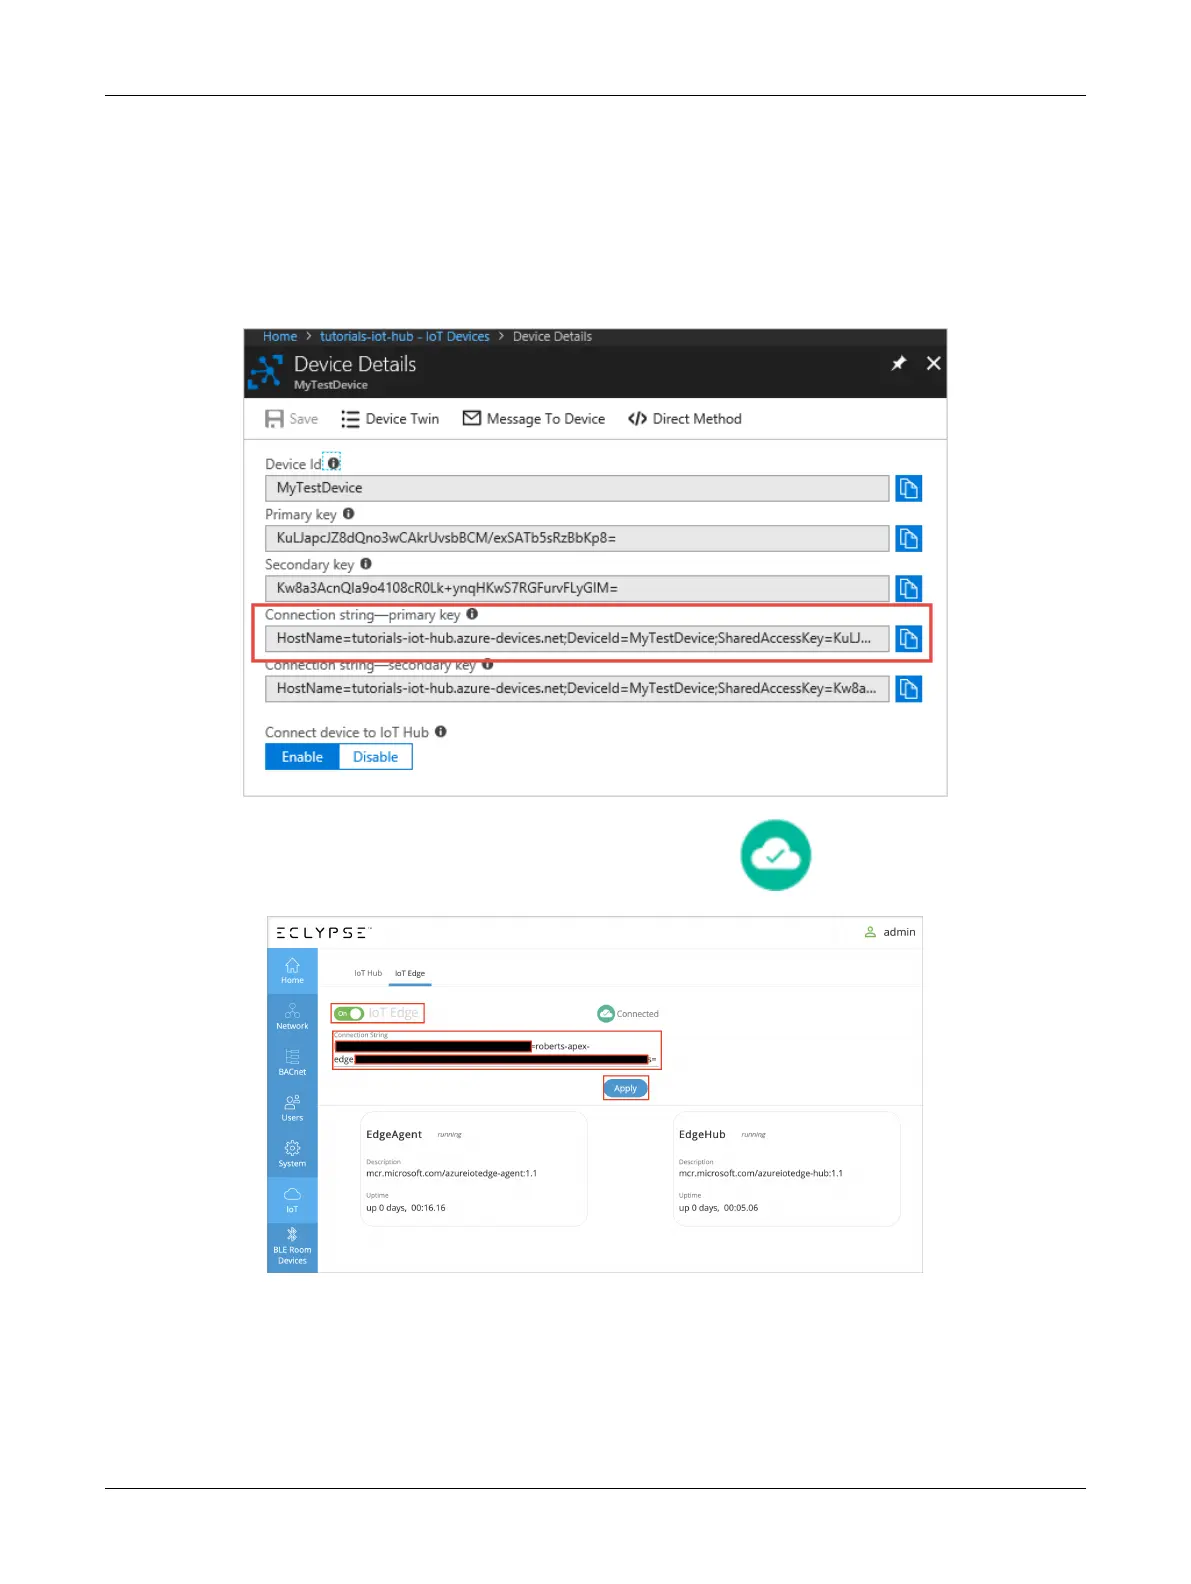Click the ECLYPSE logo
Viewport: 1191px width, 1584px height.
[323, 932]
